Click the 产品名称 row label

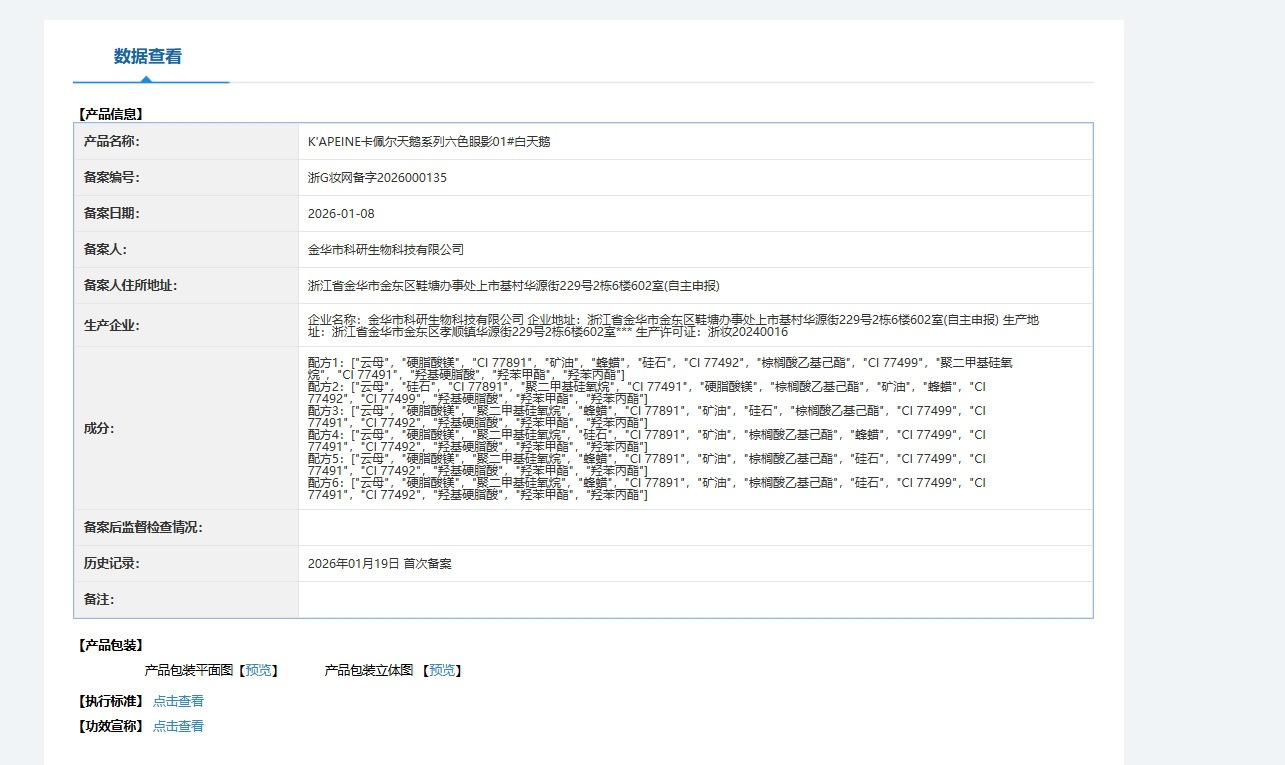pos(112,141)
